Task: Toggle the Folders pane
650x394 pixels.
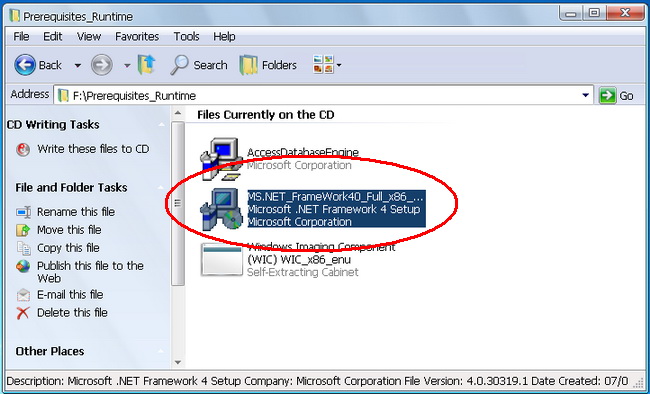Action: pyautogui.click(x=268, y=65)
